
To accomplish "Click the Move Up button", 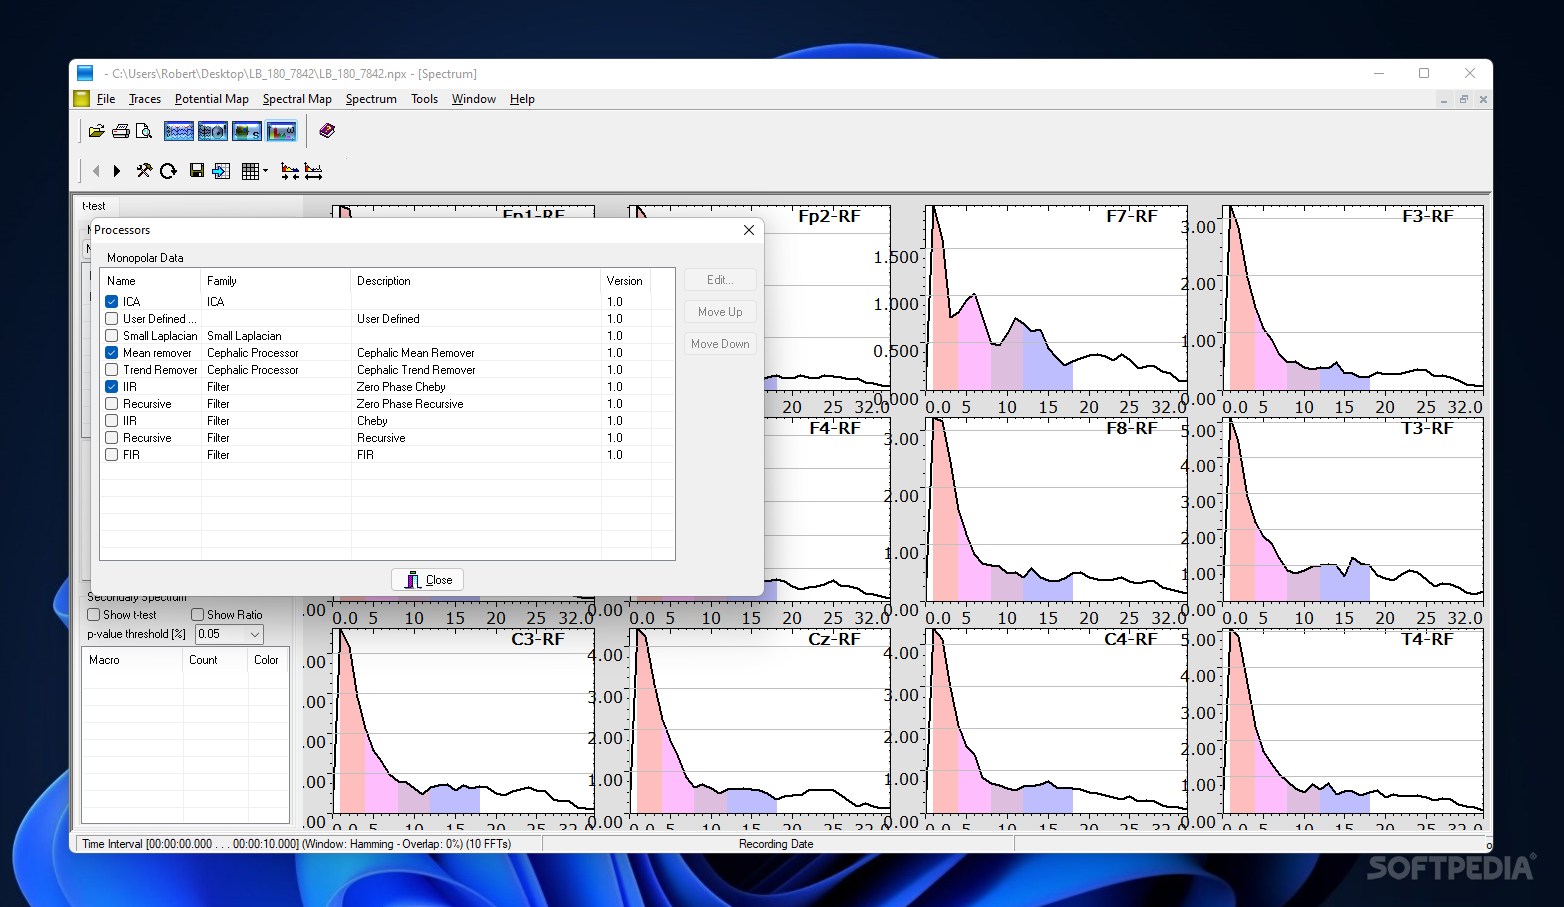I will [720, 312].
